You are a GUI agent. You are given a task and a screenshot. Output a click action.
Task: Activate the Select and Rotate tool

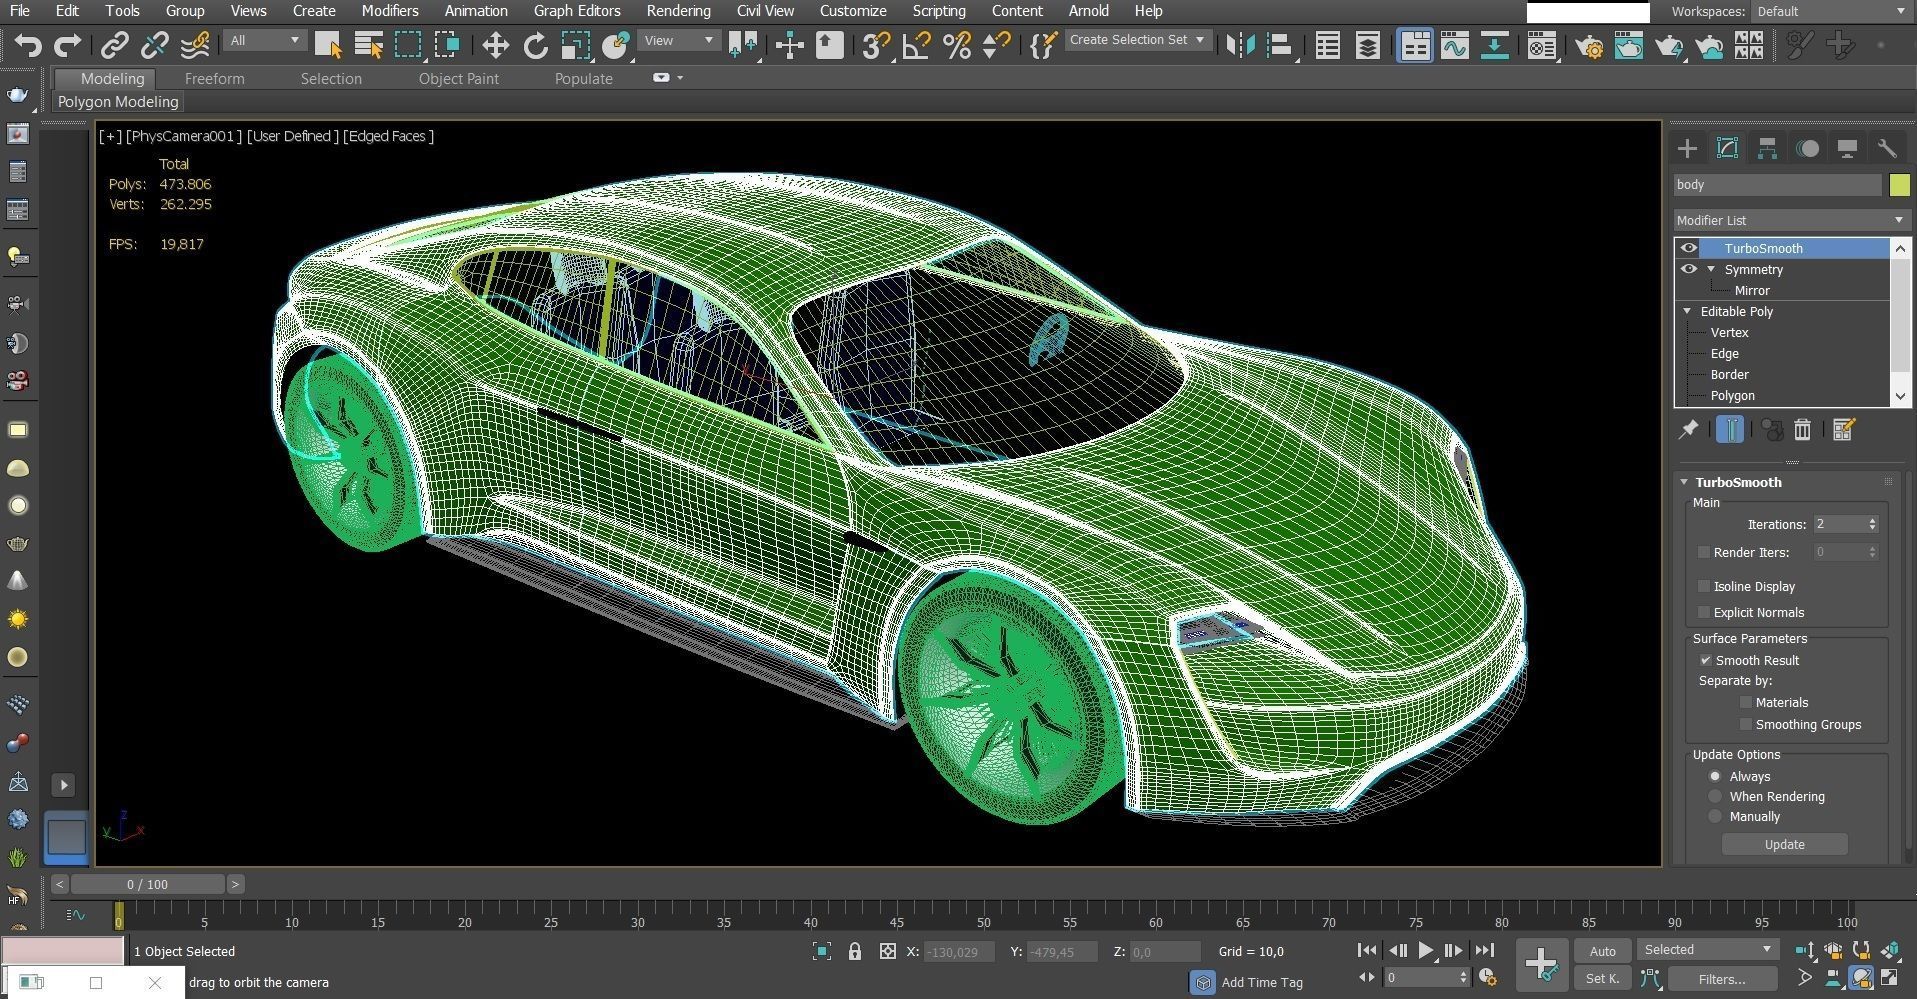click(536, 45)
